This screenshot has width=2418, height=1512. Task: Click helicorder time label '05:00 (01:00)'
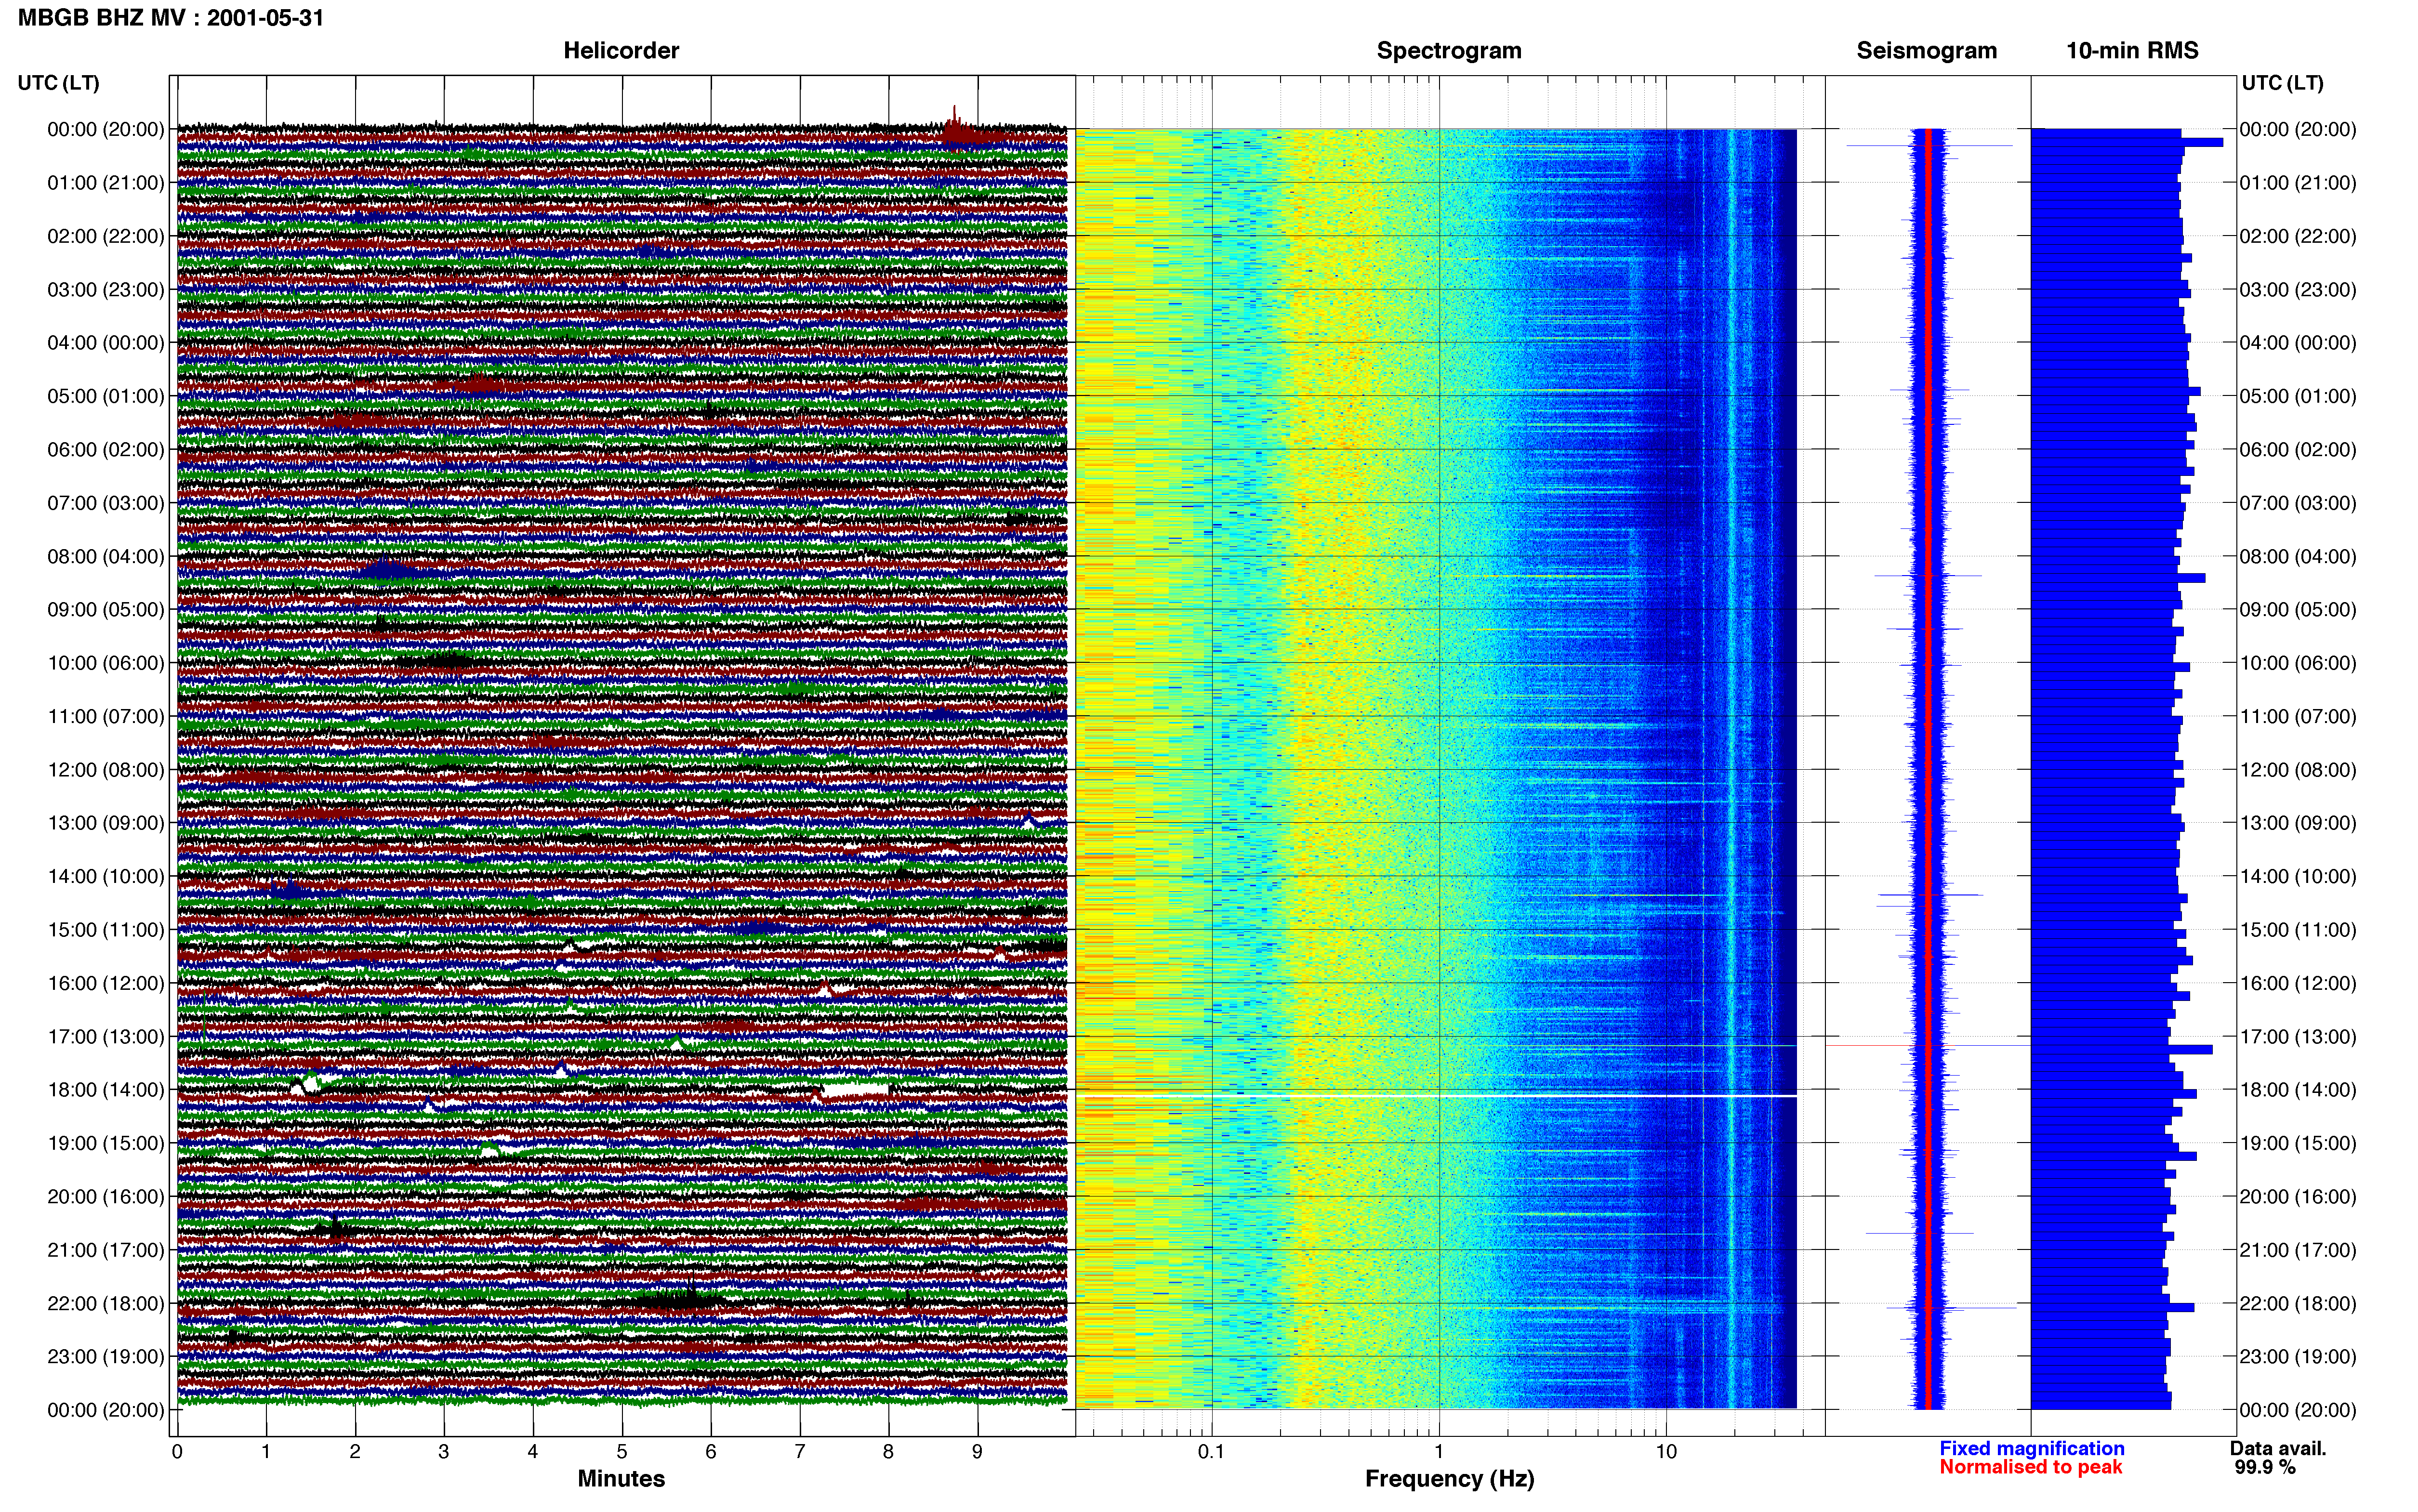point(106,396)
